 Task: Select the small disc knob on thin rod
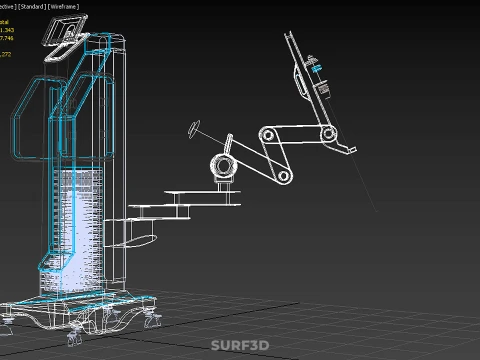pyautogui.click(x=194, y=129)
